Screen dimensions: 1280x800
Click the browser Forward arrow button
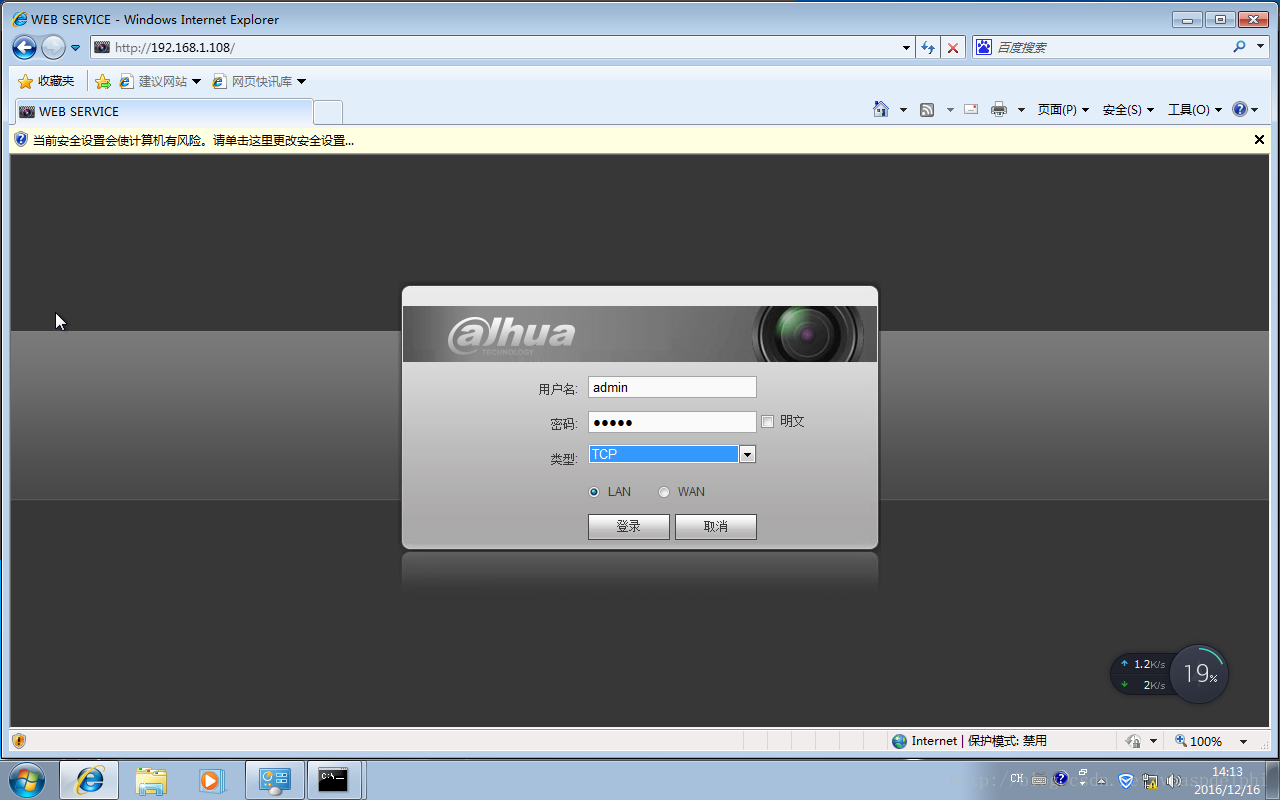53,47
